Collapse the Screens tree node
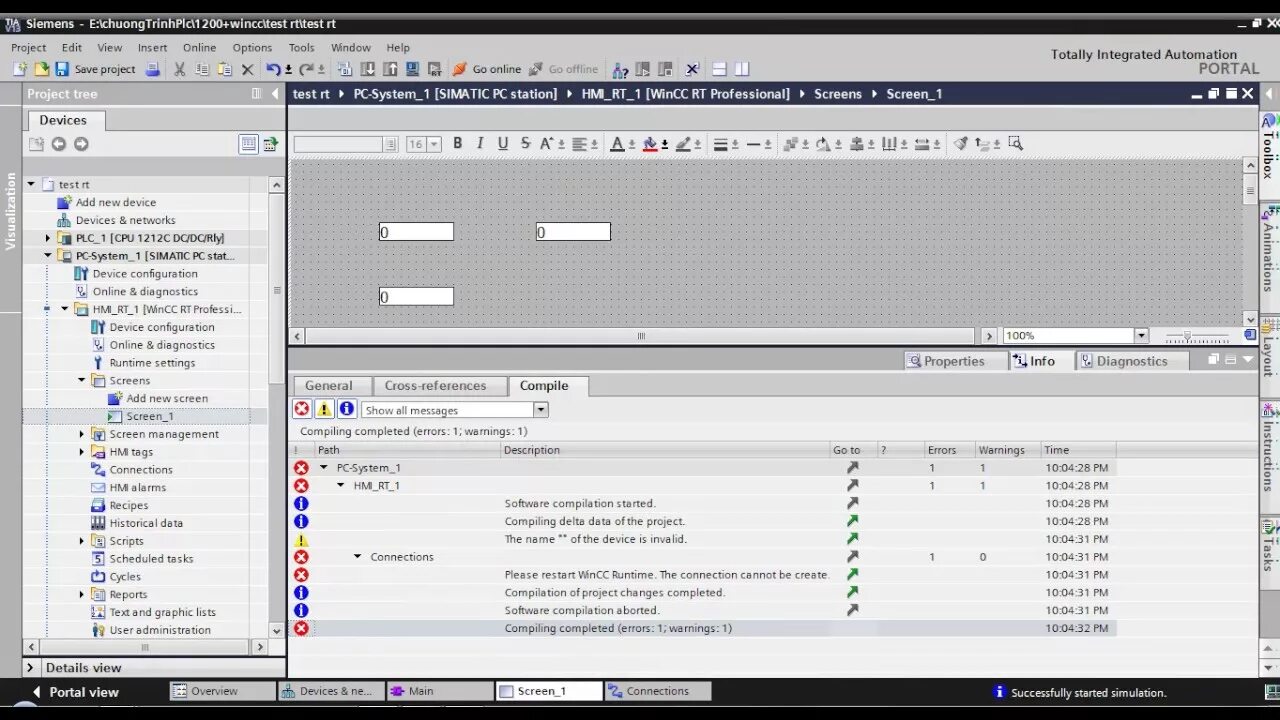The height and width of the screenshot is (720, 1280). click(82, 380)
